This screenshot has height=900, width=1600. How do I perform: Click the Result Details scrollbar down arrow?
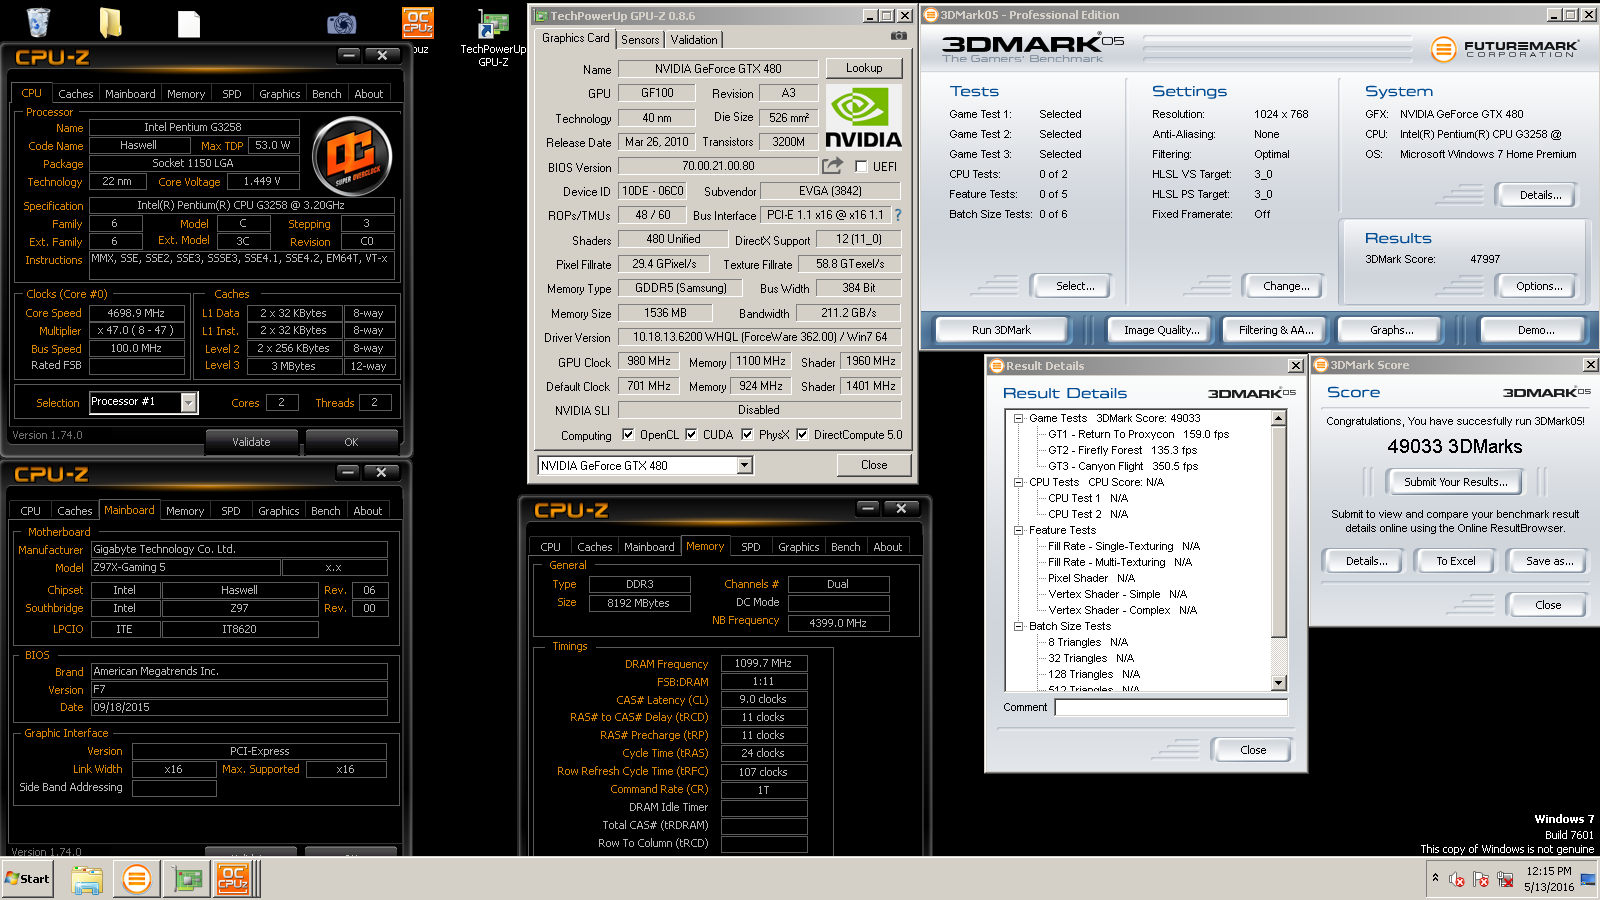click(1279, 683)
